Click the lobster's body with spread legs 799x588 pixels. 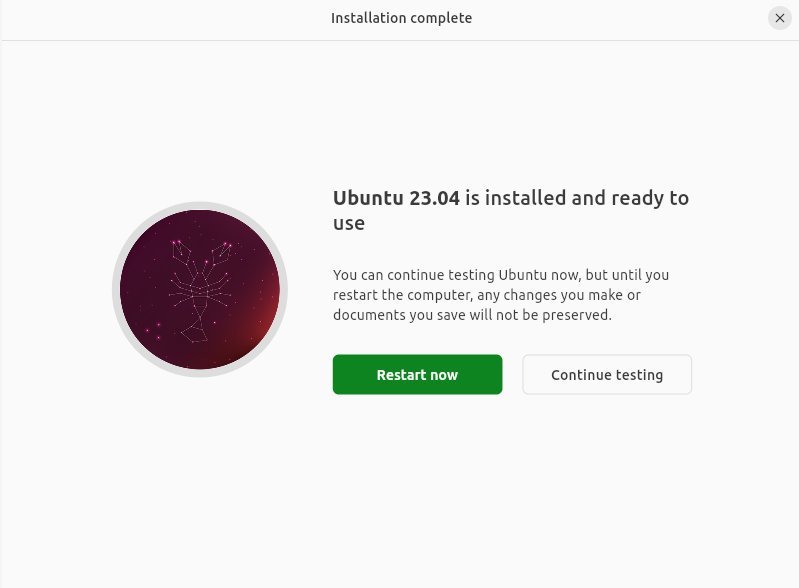199,289
